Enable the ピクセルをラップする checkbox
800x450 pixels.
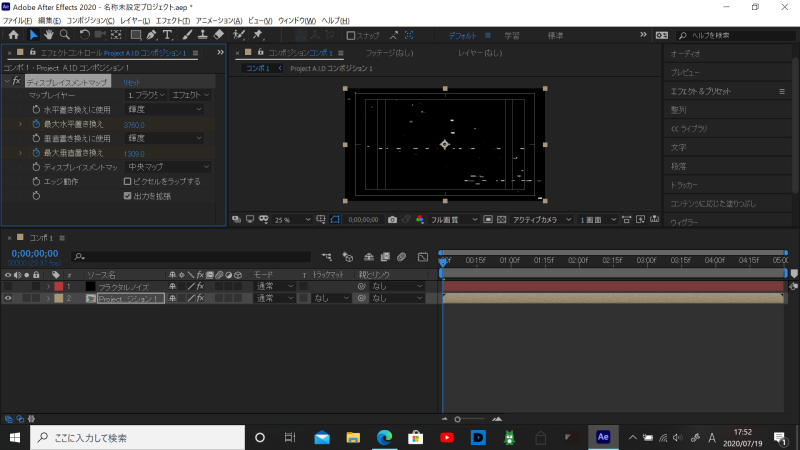(127, 181)
